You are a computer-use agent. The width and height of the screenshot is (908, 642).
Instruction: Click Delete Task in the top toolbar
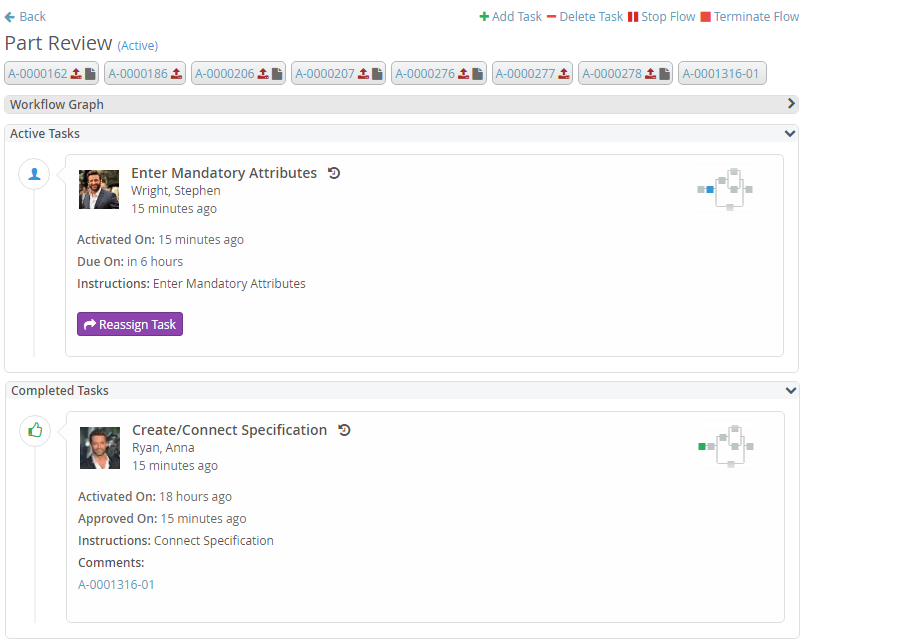point(585,17)
